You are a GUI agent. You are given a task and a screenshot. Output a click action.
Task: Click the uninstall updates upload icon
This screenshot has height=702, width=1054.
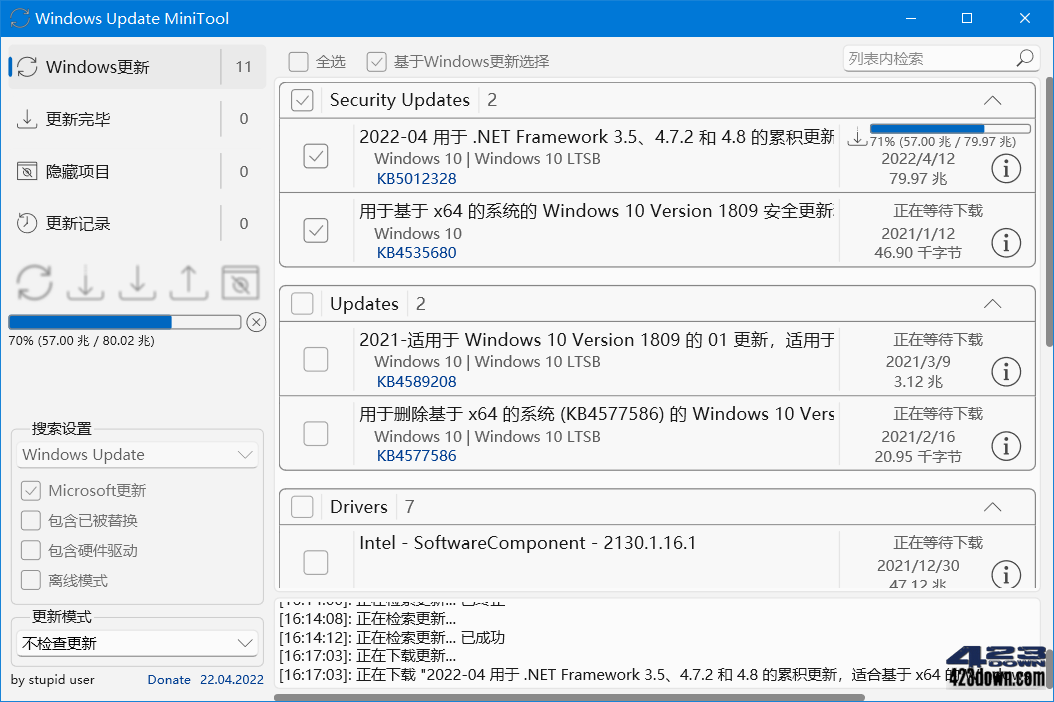coord(188,282)
